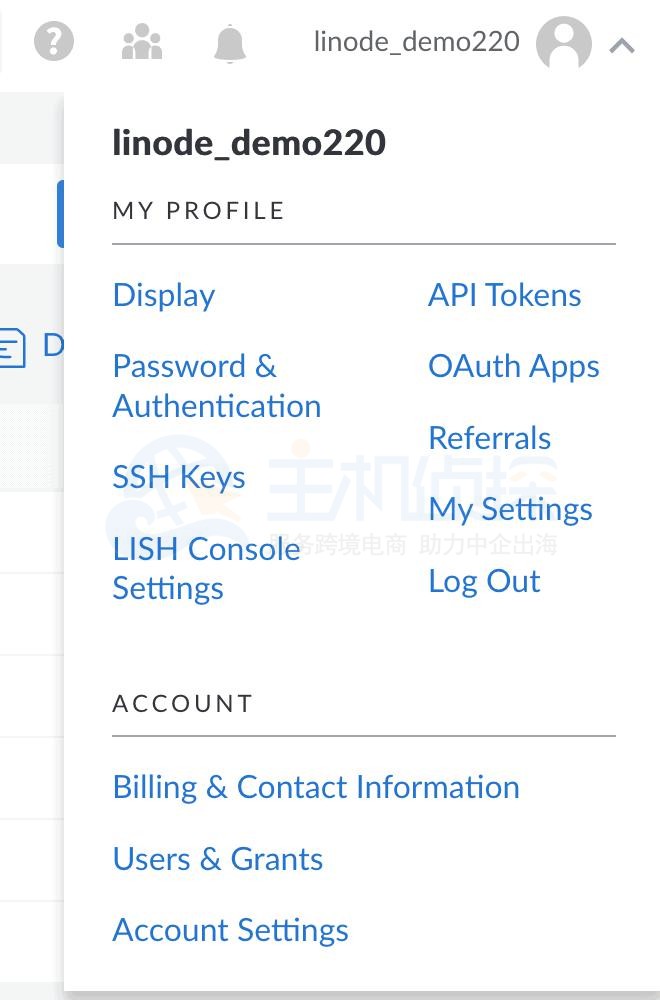Click the document icon behind menu
The image size is (660, 1000).
(12, 348)
